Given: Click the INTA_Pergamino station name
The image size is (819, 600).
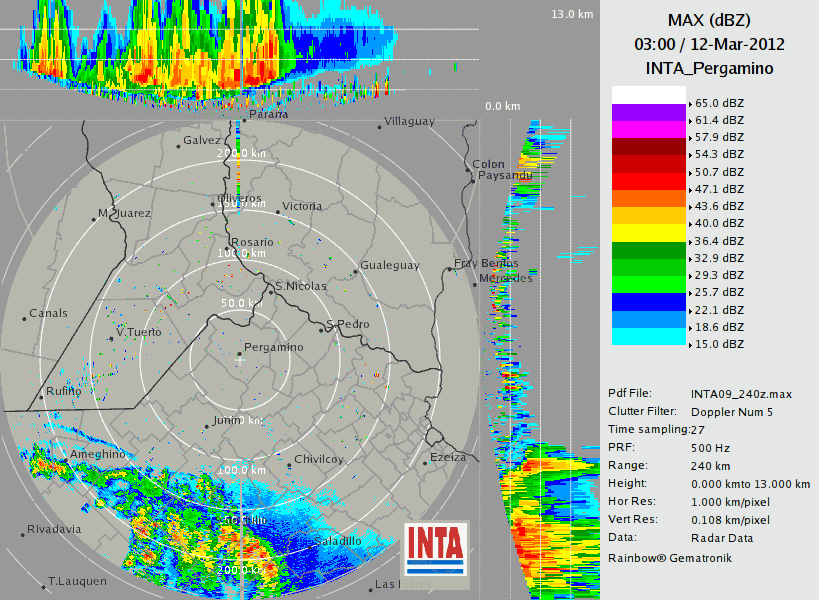Looking at the screenshot, I should click(x=709, y=68).
